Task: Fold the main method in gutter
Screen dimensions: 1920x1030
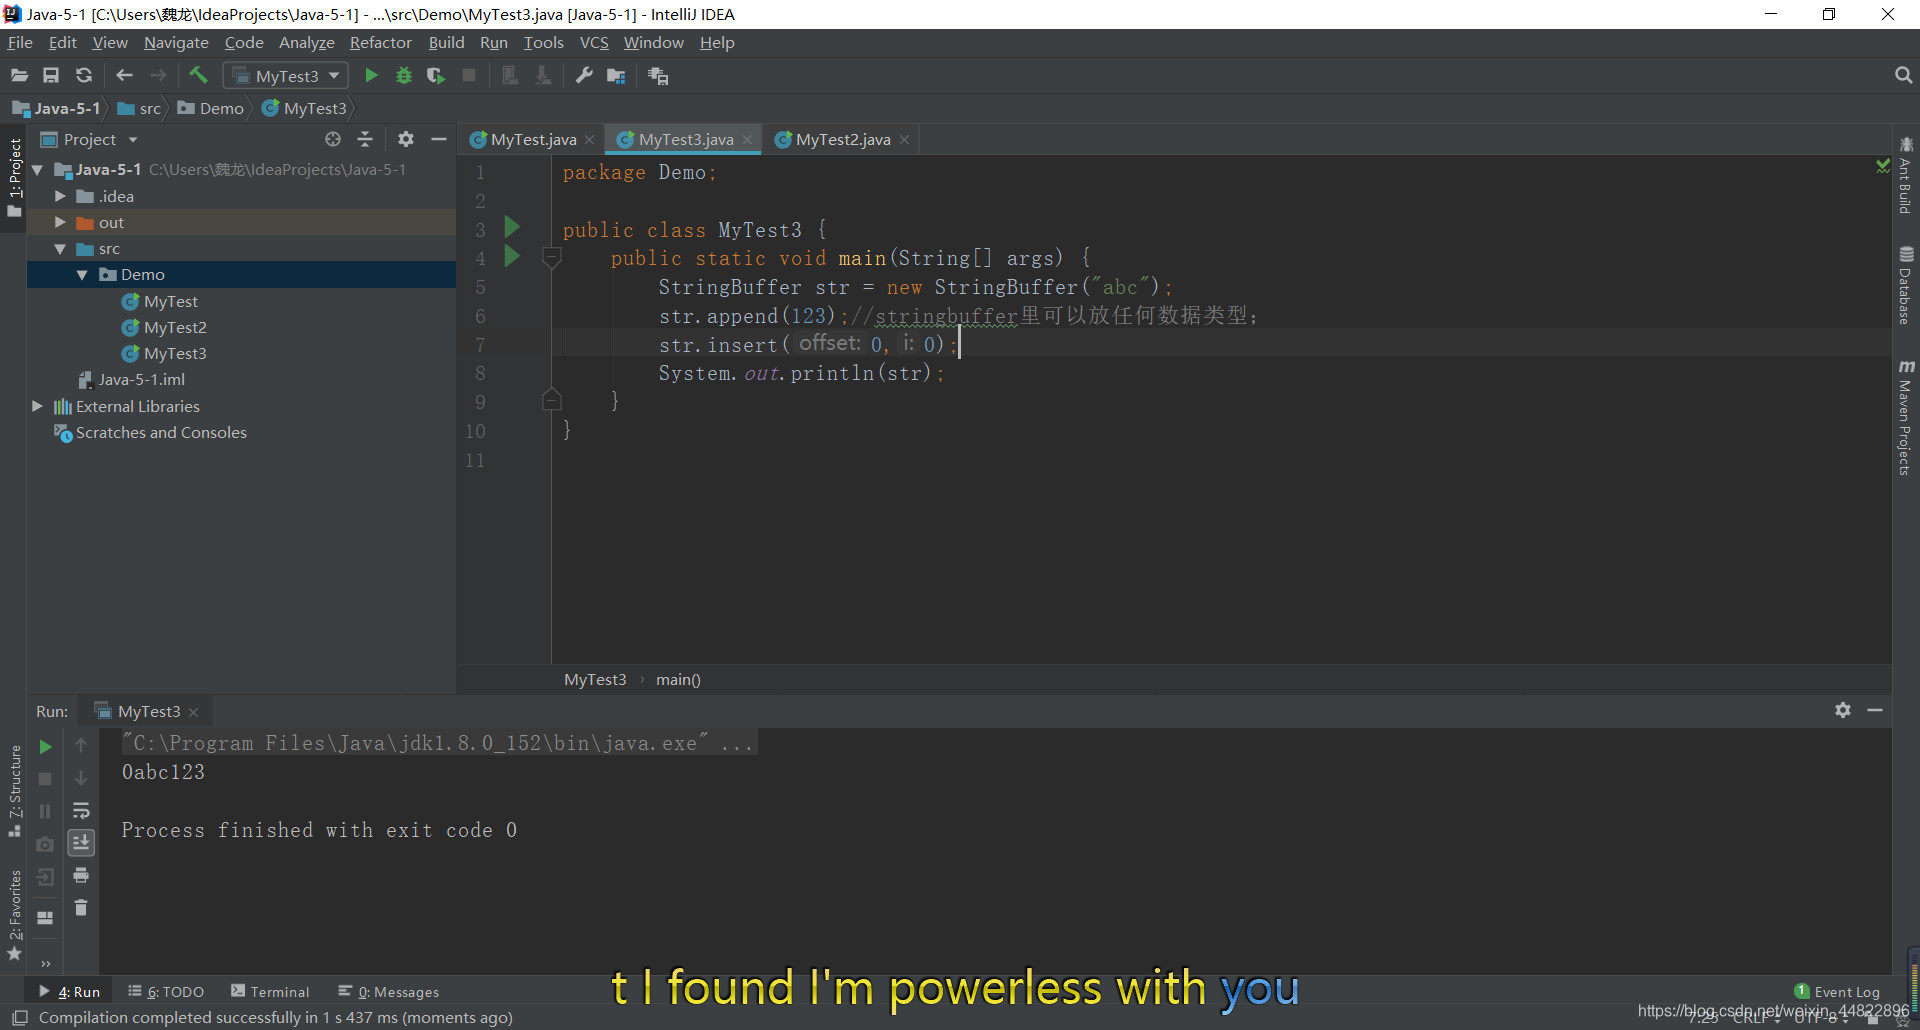Action: tap(551, 258)
